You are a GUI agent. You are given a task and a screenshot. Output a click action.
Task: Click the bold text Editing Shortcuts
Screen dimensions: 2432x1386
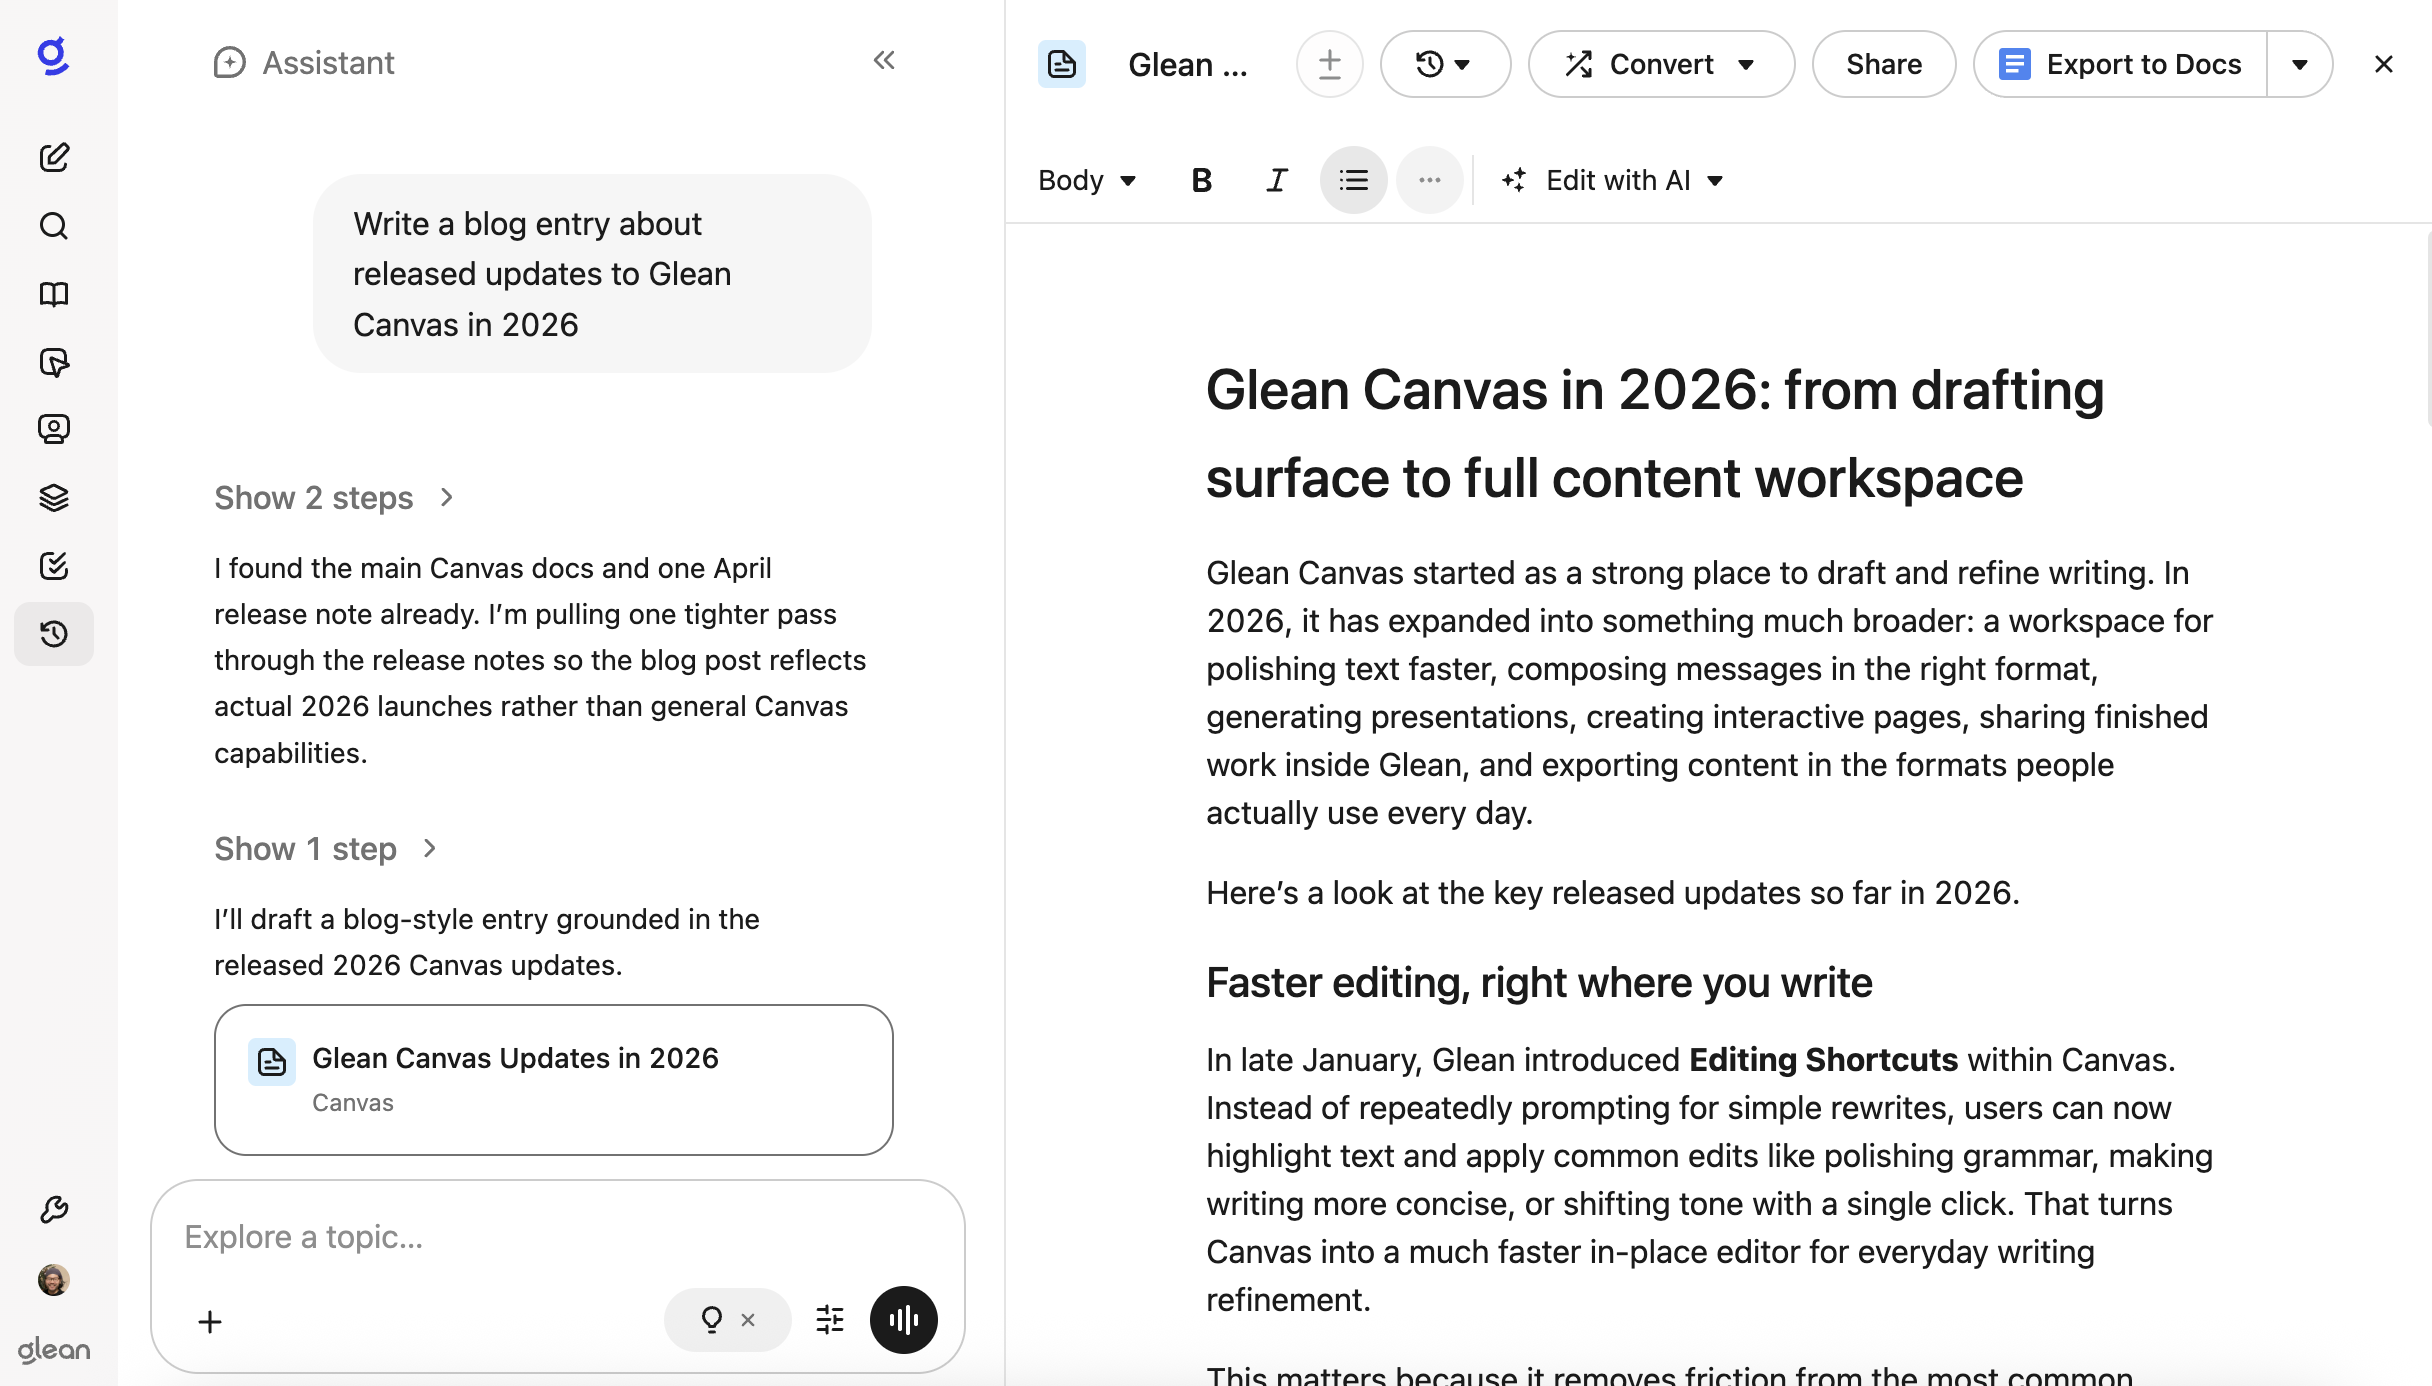[x=1823, y=1060]
